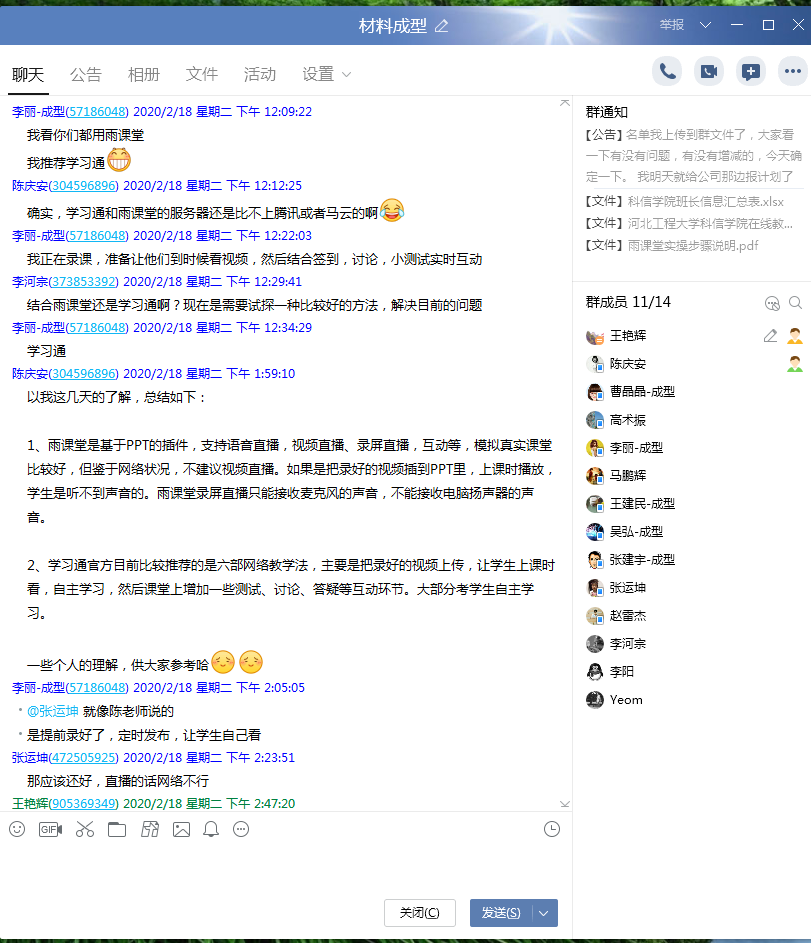This screenshot has width=811, height=943.
Task: Start a group video call
Action: pos(709,71)
